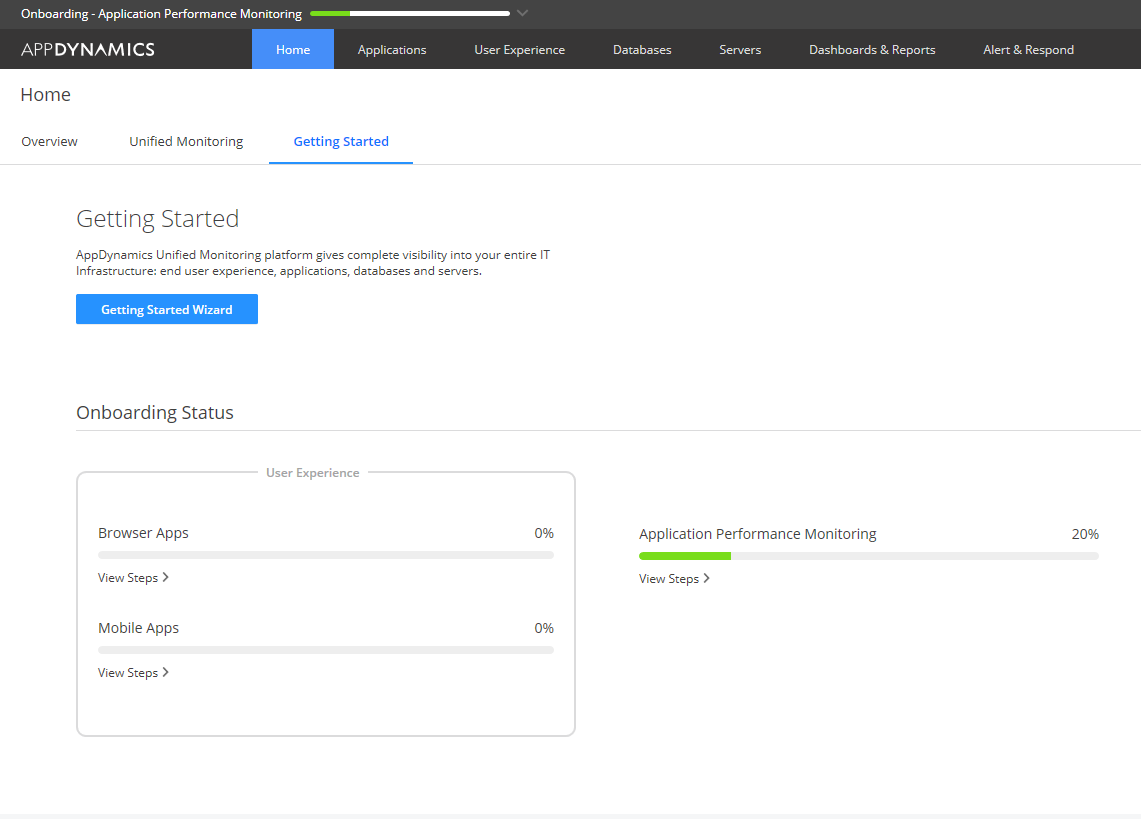This screenshot has width=1141, height=819.
Task: Click the Application Performance Monitoring progress bar
Action: point(869,556)
